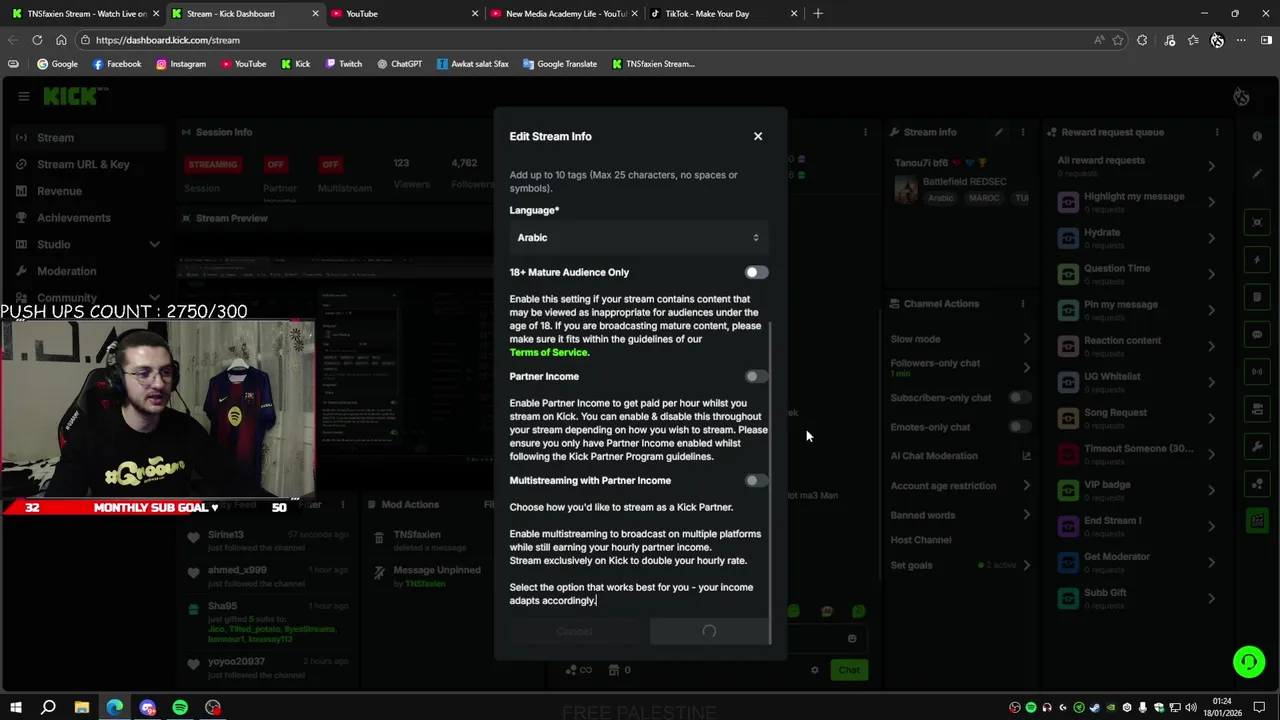This screenshot has width=1280, height=720.
Task: Click the browser address bar
Action: (x=590, y=40)
